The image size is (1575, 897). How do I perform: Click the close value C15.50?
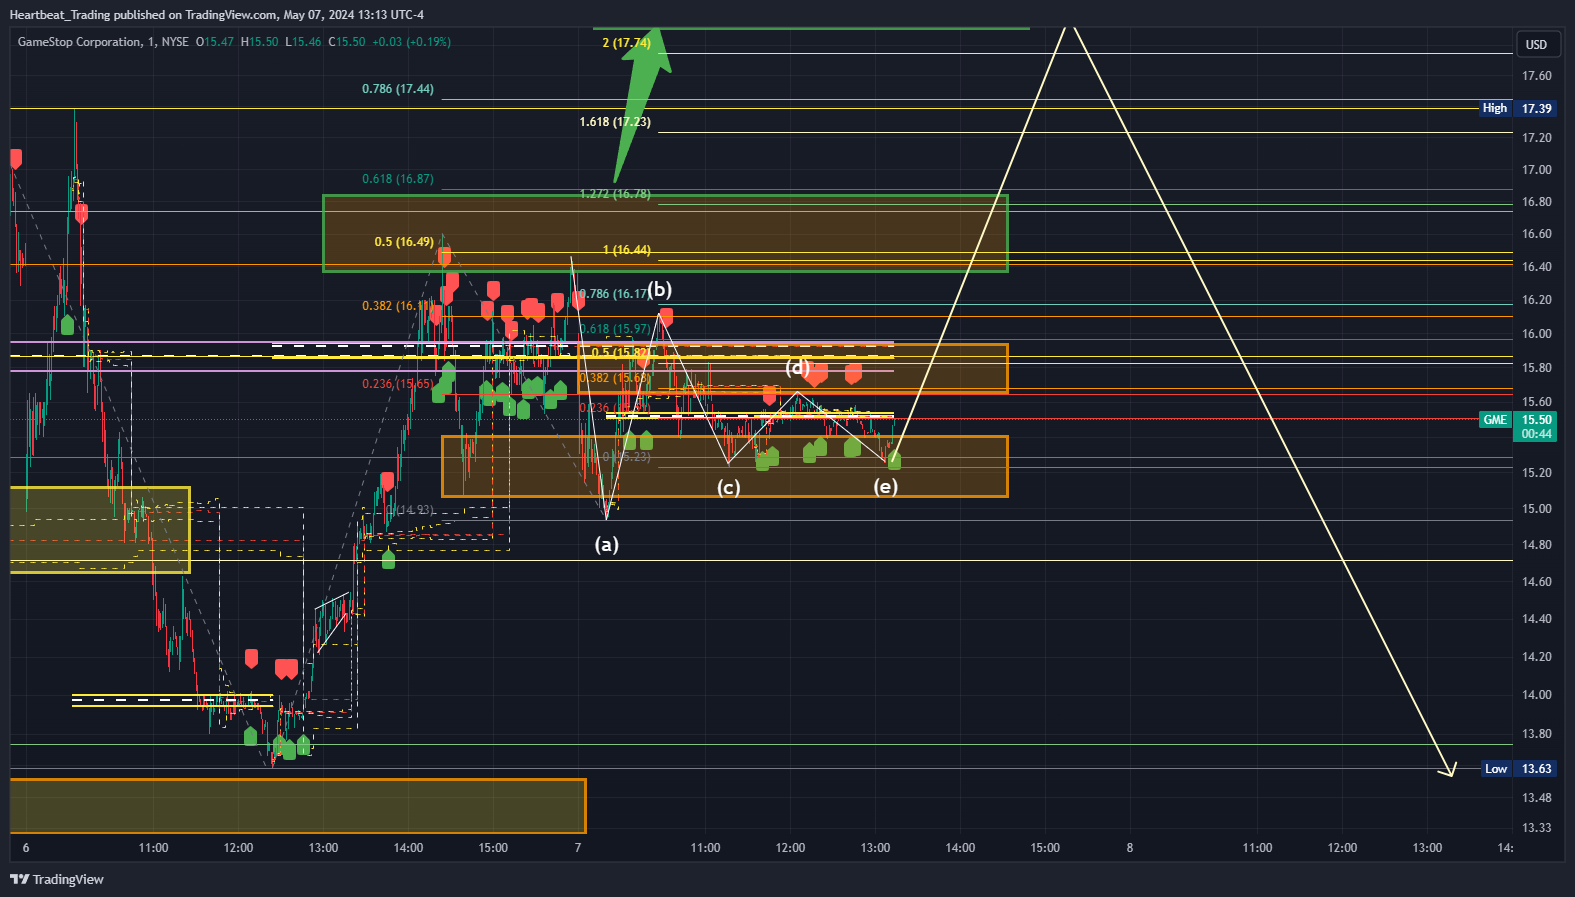click(347, 42)
